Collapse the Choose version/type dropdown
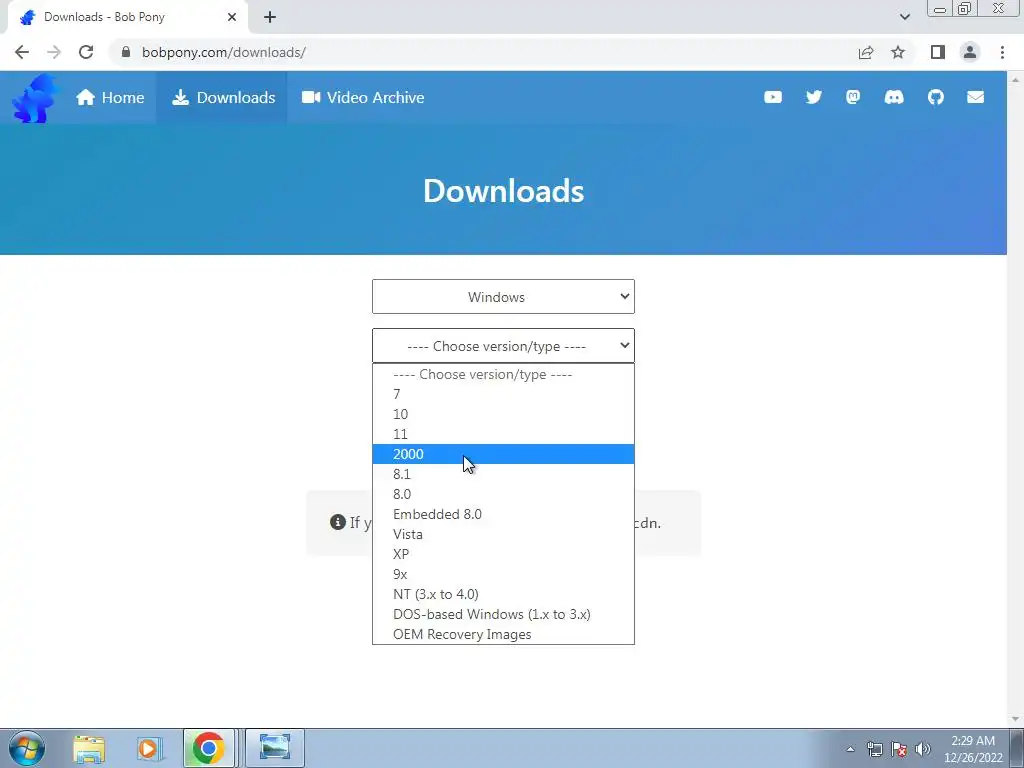Image resolution: width=1024 pixels, height=768 pixels. click(503, 345)
